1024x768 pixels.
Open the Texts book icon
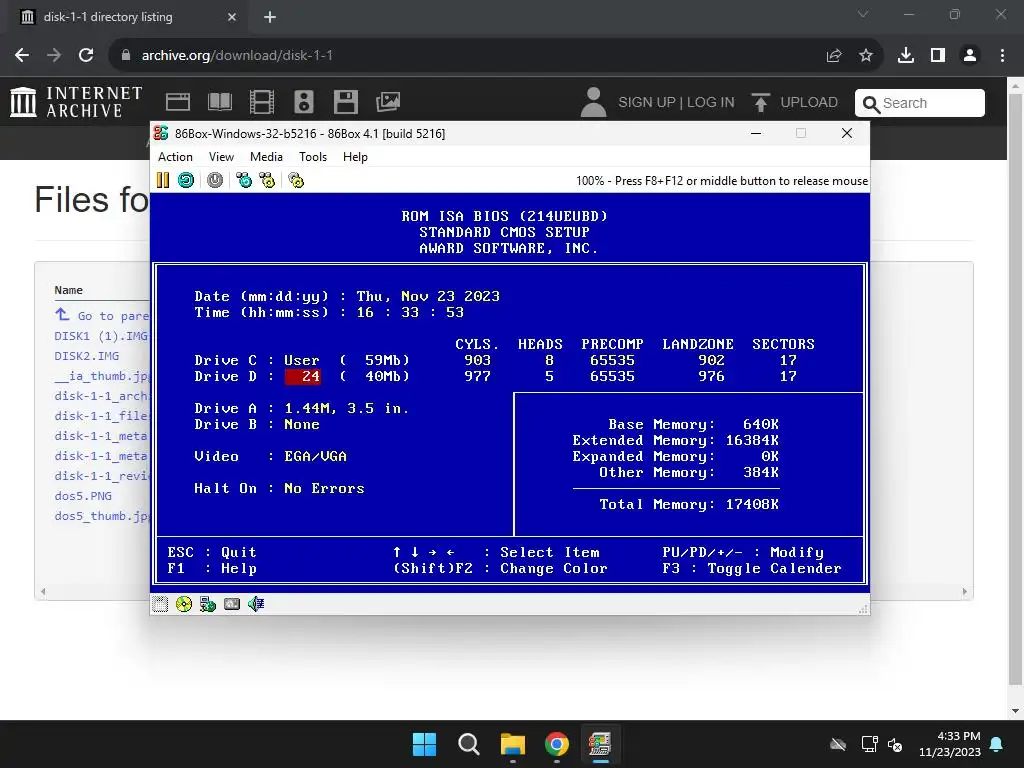point(219,102)
